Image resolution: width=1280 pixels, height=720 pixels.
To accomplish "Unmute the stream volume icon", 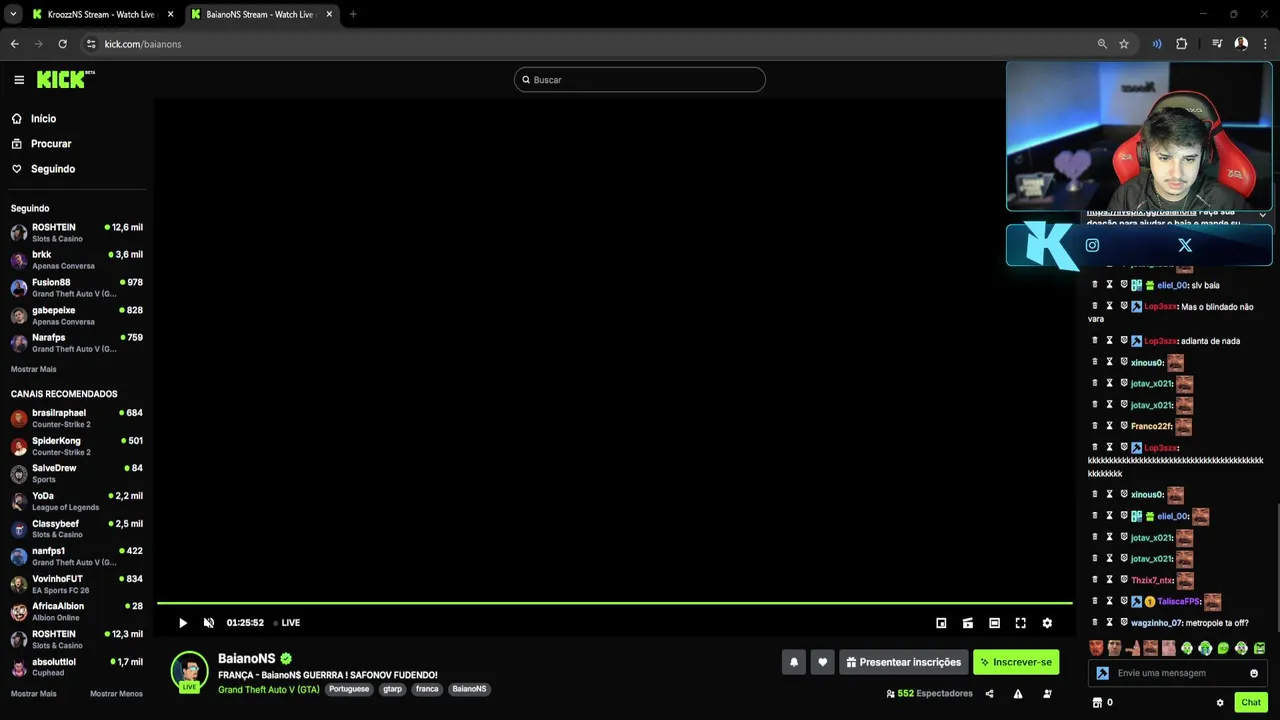I will [209, 623].
